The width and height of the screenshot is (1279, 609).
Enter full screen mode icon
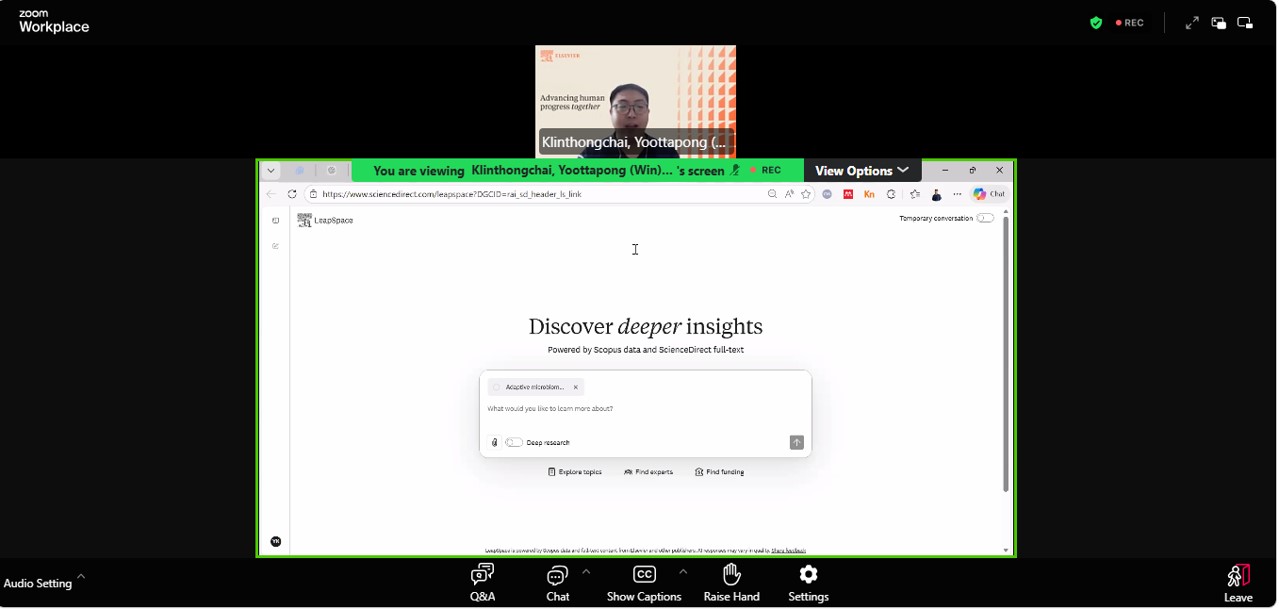coord(1192,23)
